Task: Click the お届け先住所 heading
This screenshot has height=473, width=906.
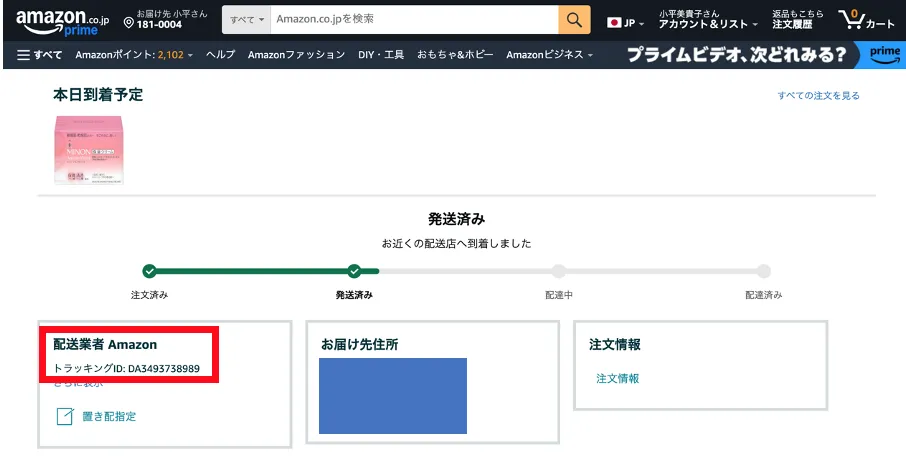Action: tap(359, 345)
